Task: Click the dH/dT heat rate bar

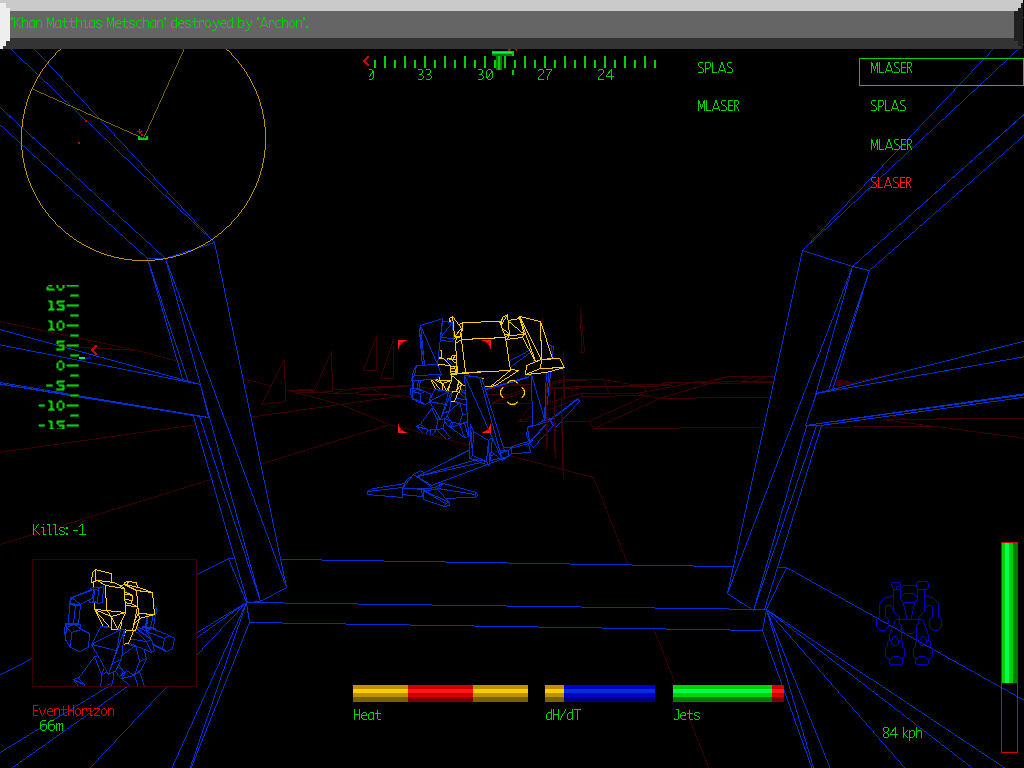Action: coord(600,693)
